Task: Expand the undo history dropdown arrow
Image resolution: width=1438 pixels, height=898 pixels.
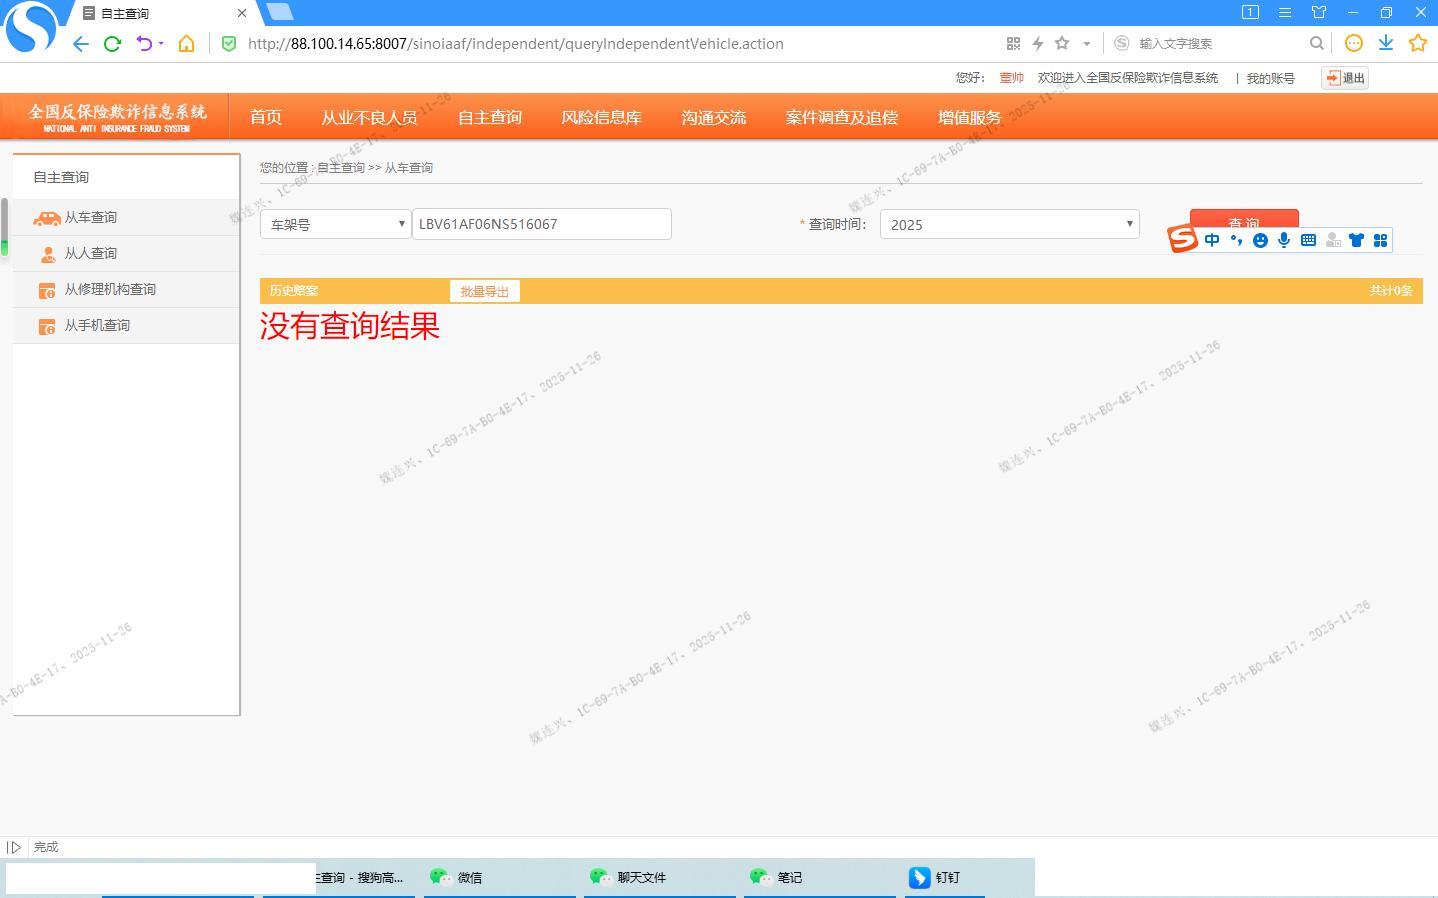Action: coord(161,43)
